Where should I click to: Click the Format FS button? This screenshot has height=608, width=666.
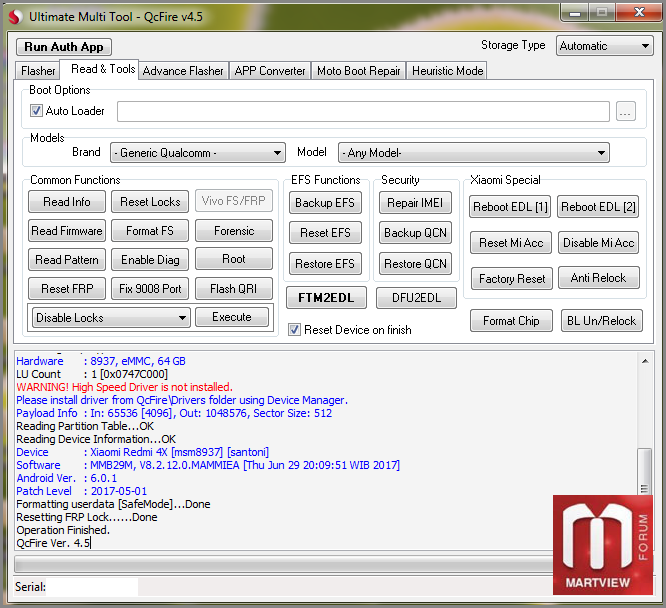point(150,230)
